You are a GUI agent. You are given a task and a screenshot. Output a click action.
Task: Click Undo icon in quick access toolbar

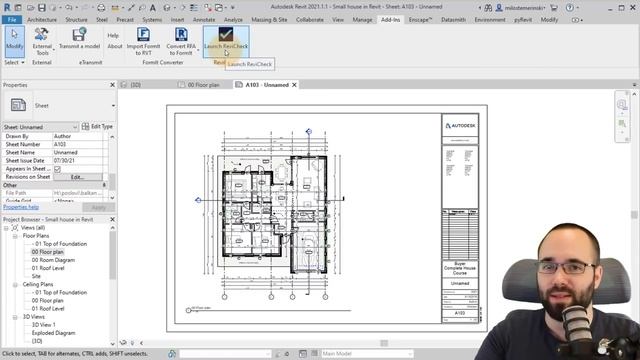pyautogui.click(x=69, y=7)
